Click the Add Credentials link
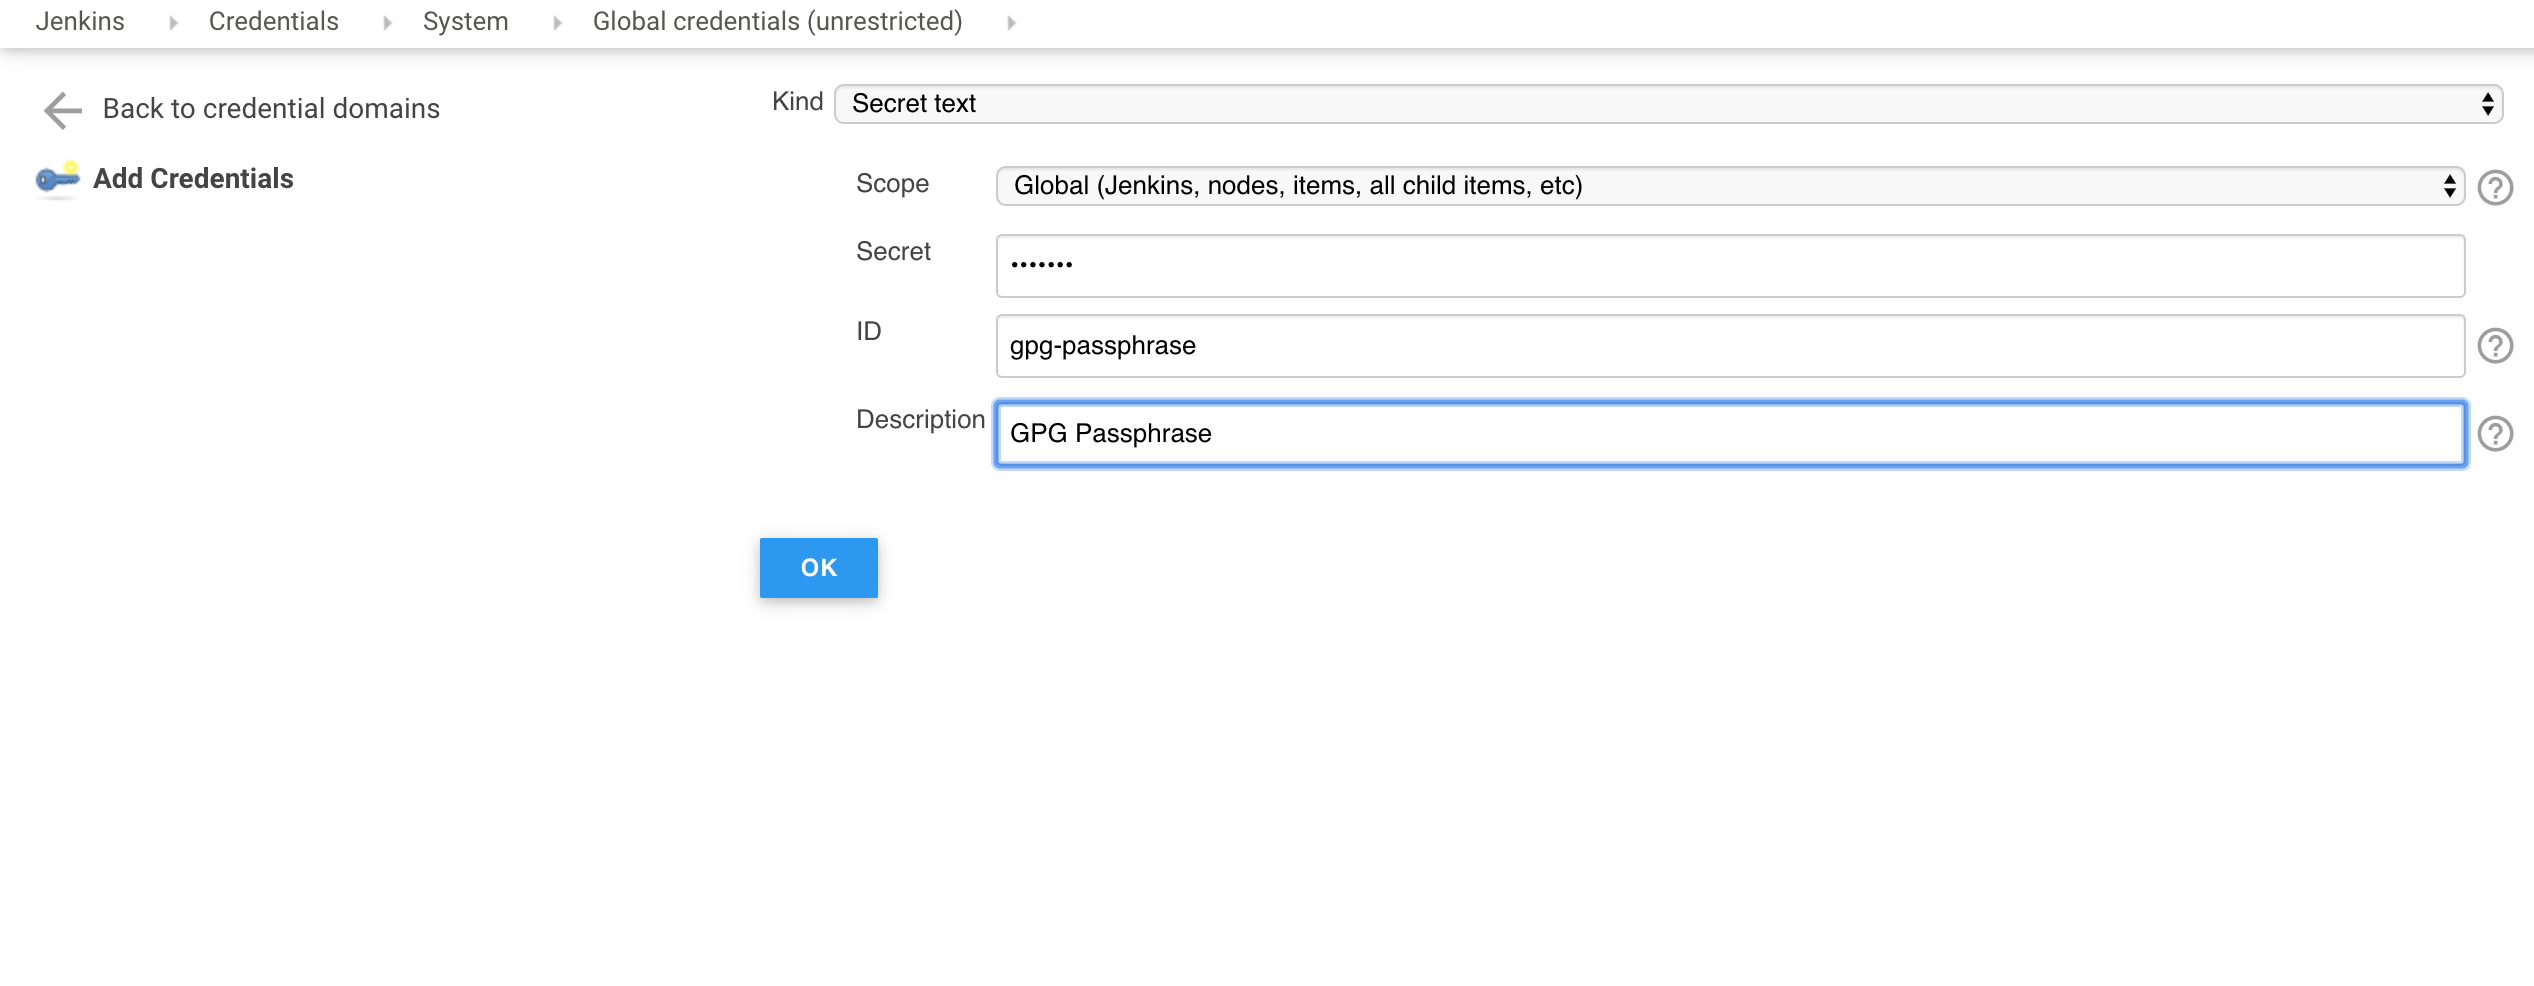Screen dimensions: 2534x986 pyautogui.click(x=193, y=179)
